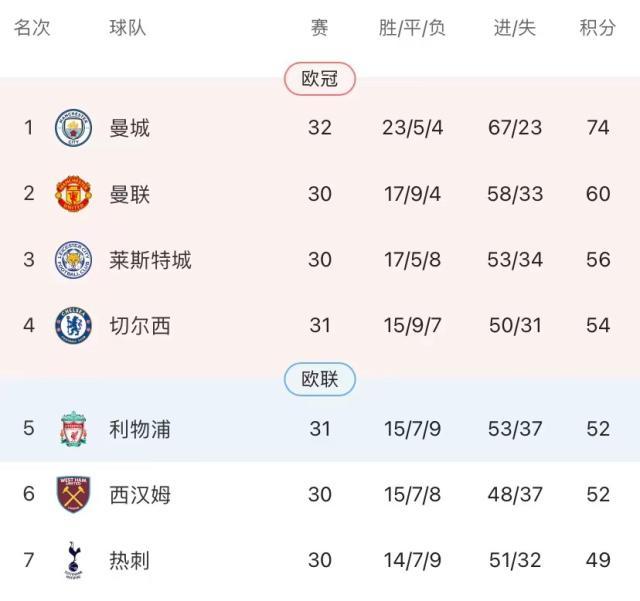This screenshot has height=601, width=640.
Task: Click the Manchester City club crest
Action: pyautogui.click(x=73, y=128)
